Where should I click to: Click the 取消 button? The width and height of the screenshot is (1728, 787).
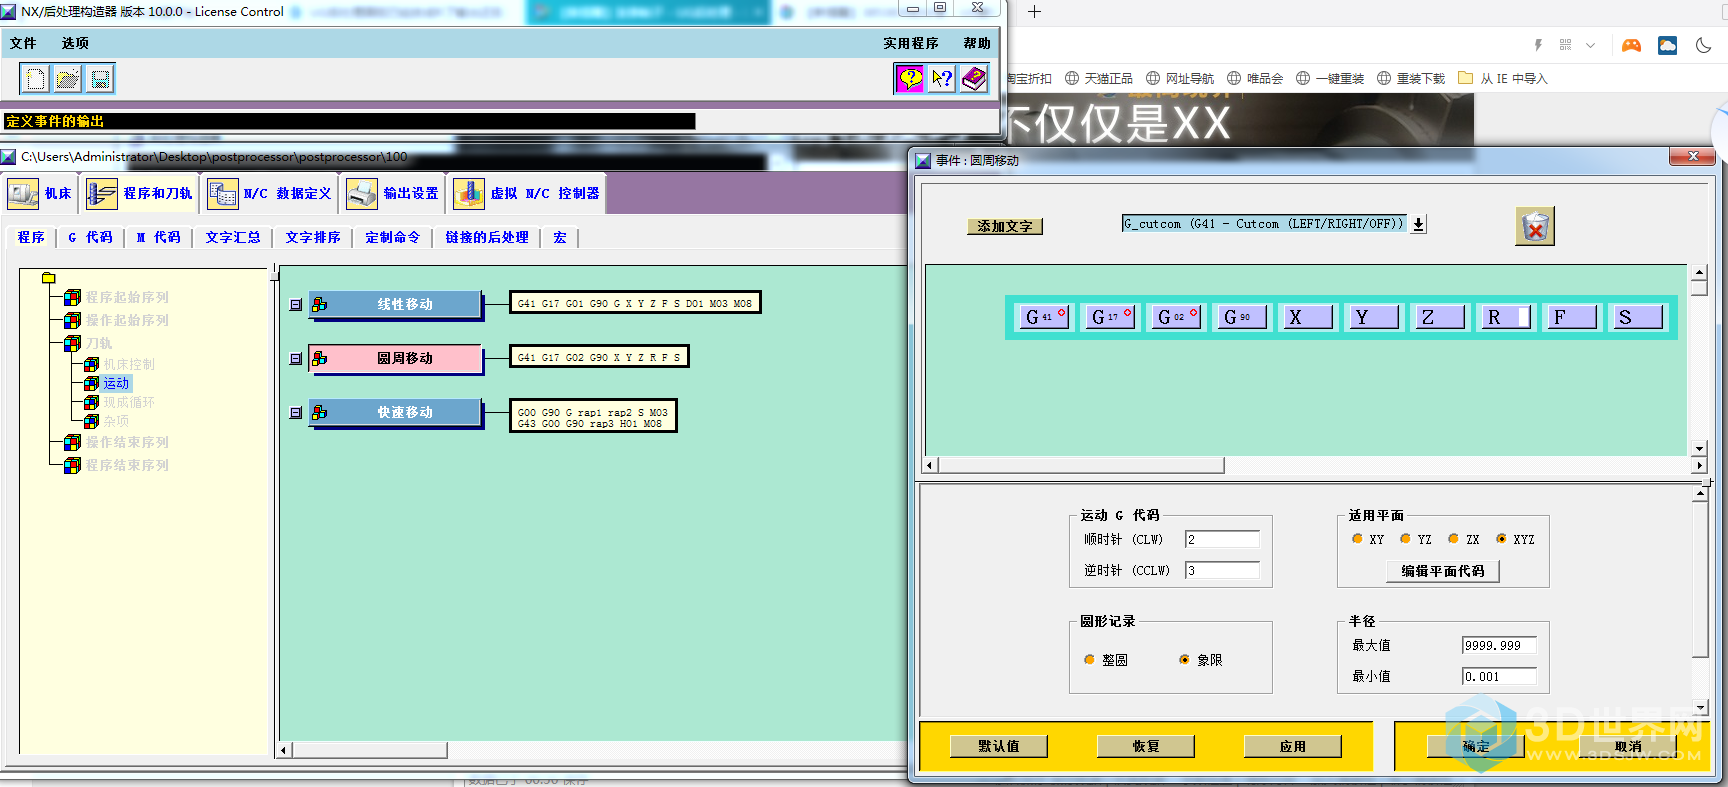[1628, 746]
